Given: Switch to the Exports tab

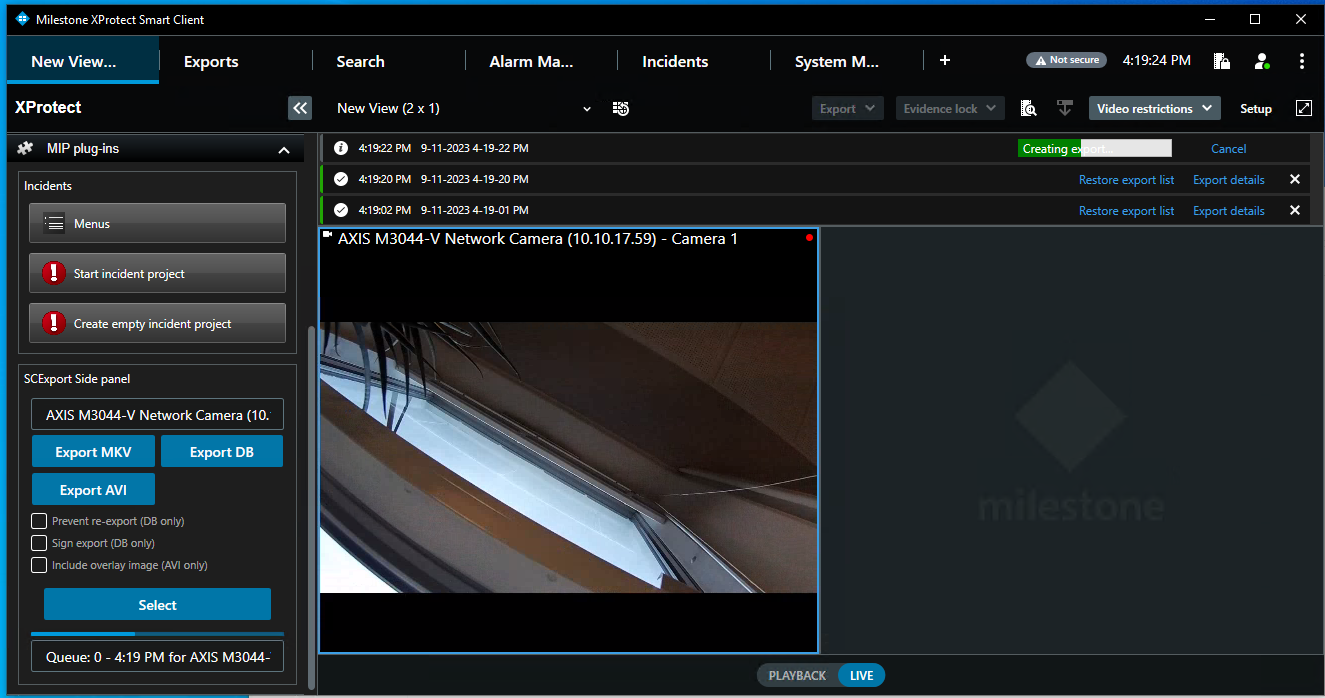Looking at the screenshot, I should coord(211,61).
